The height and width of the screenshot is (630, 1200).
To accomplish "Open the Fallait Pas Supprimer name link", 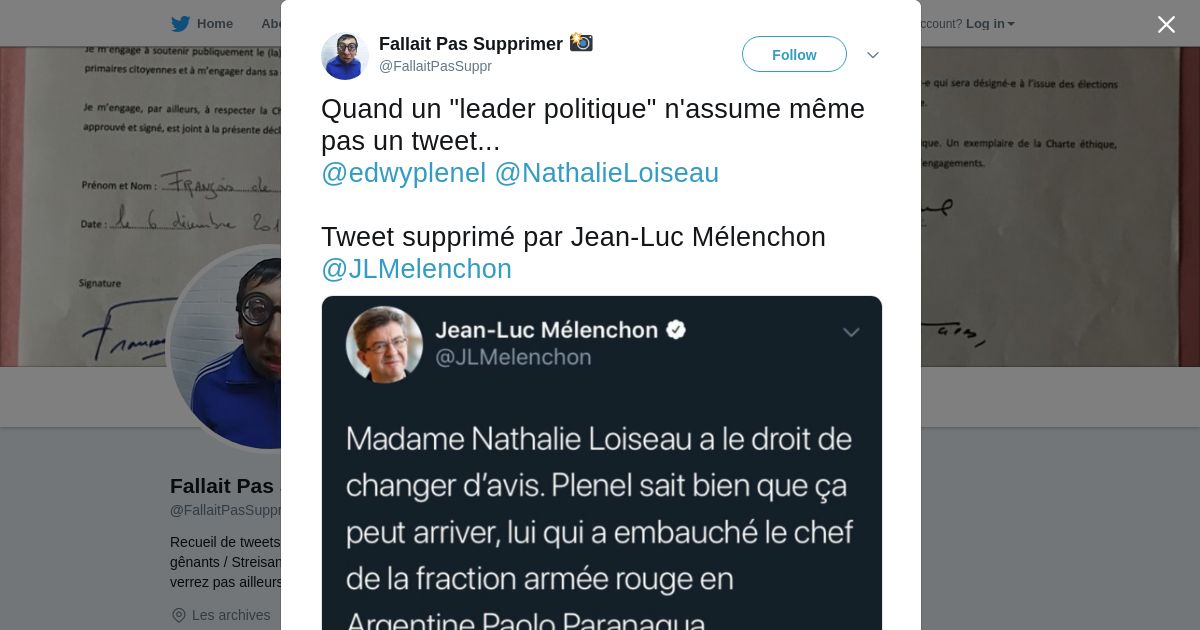I will click(x=470, y=44).
